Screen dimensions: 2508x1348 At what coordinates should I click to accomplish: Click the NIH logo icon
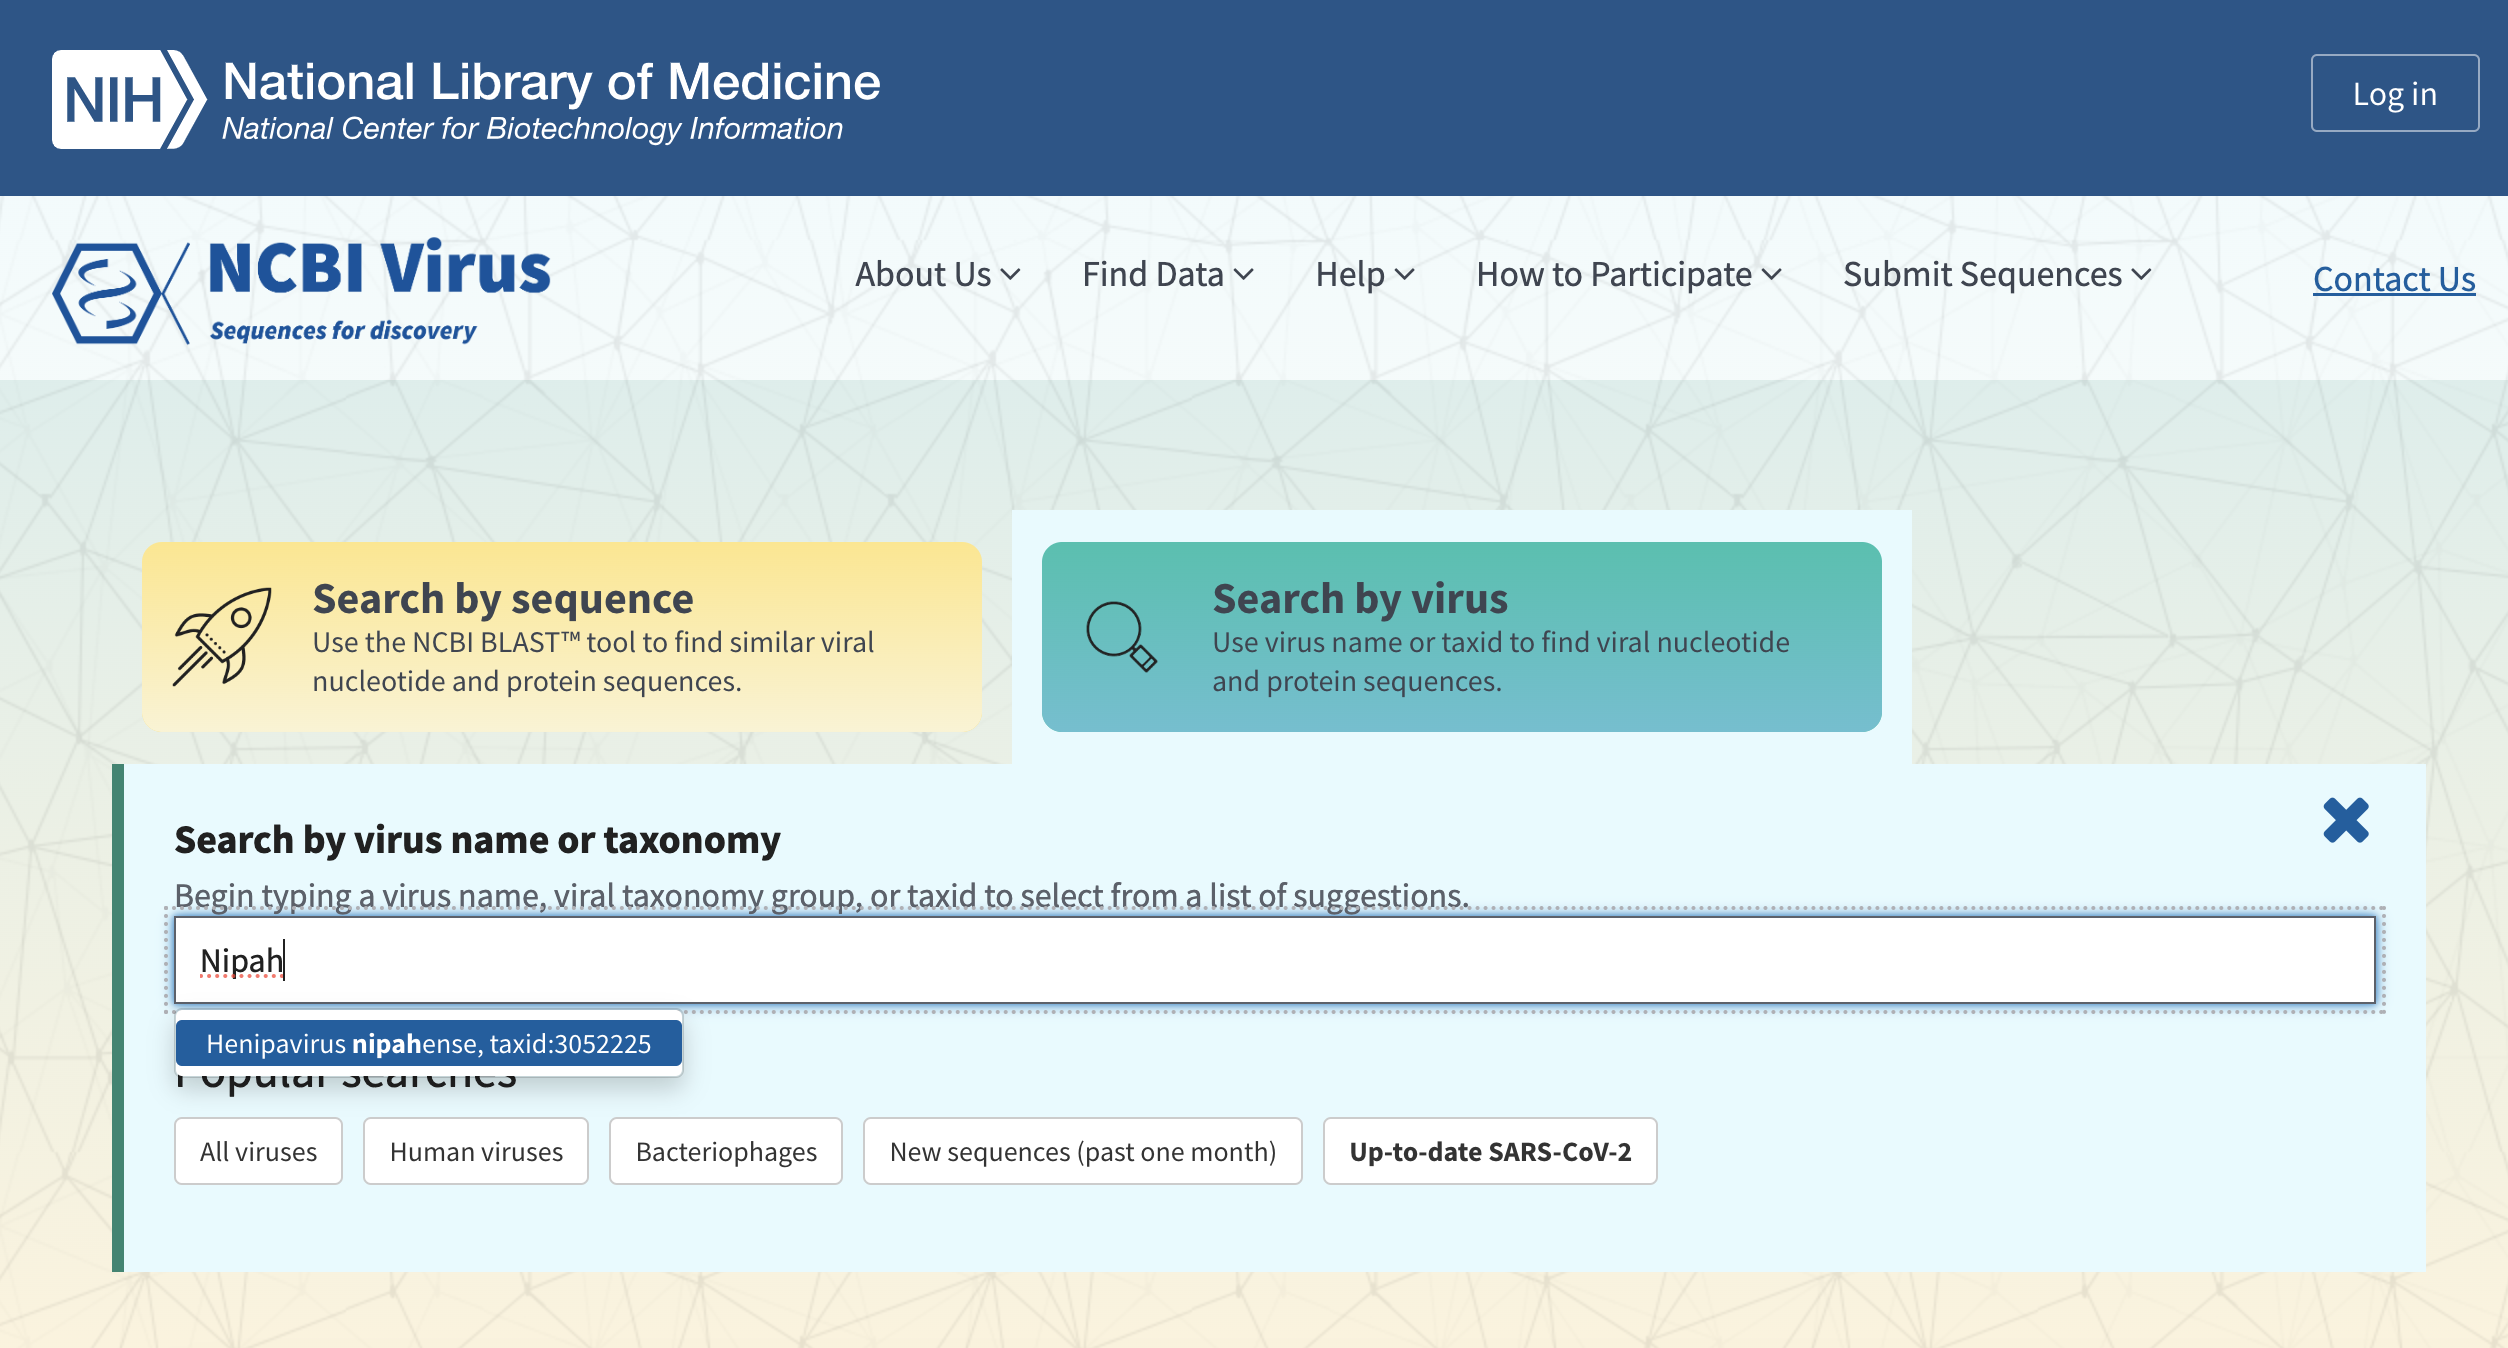click(129, 99)
